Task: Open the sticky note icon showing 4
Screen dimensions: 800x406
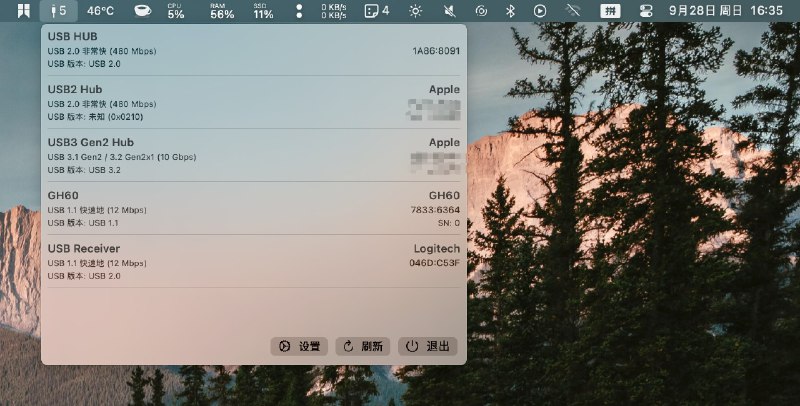Action: pos(376,11)
